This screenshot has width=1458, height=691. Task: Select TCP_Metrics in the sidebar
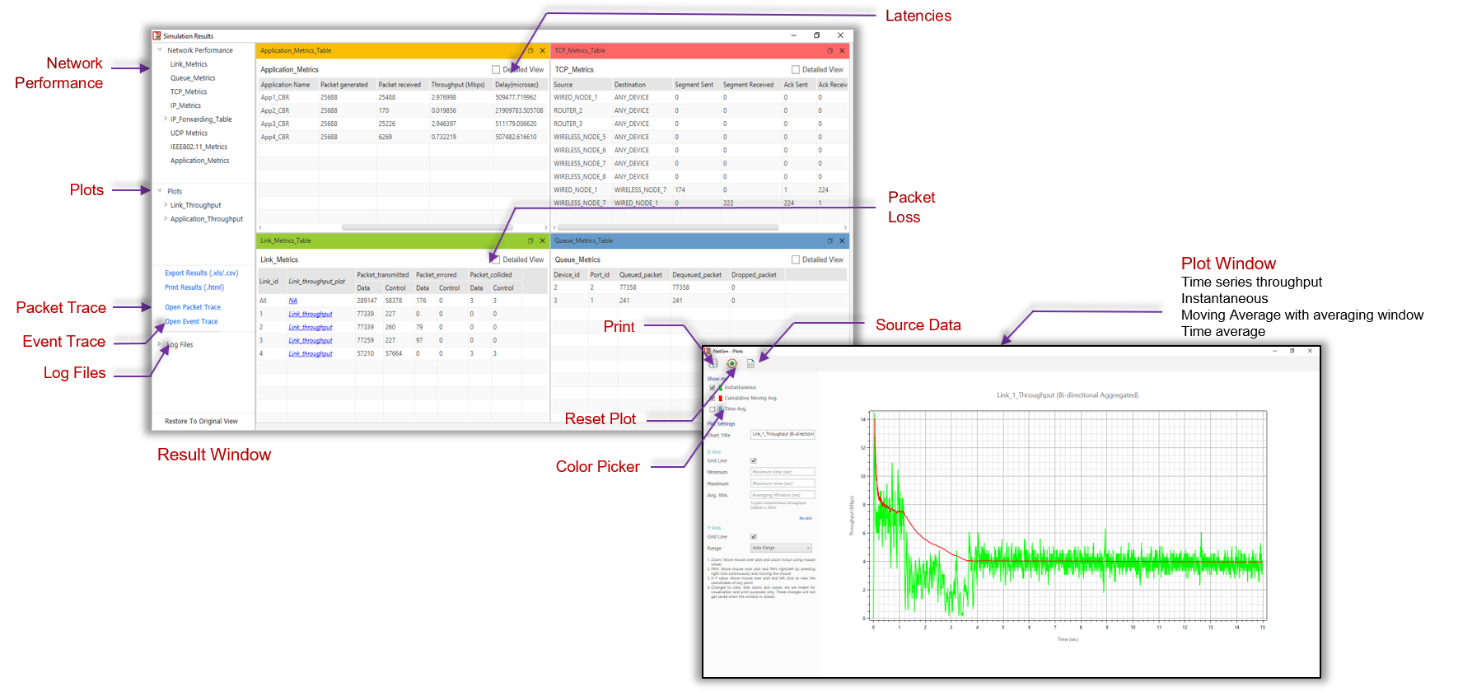coord(188,91)
